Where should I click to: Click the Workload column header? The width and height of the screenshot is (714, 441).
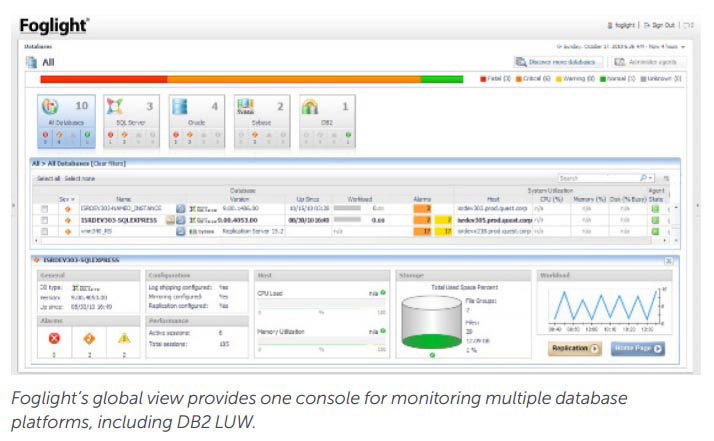[x=360, y=200]
